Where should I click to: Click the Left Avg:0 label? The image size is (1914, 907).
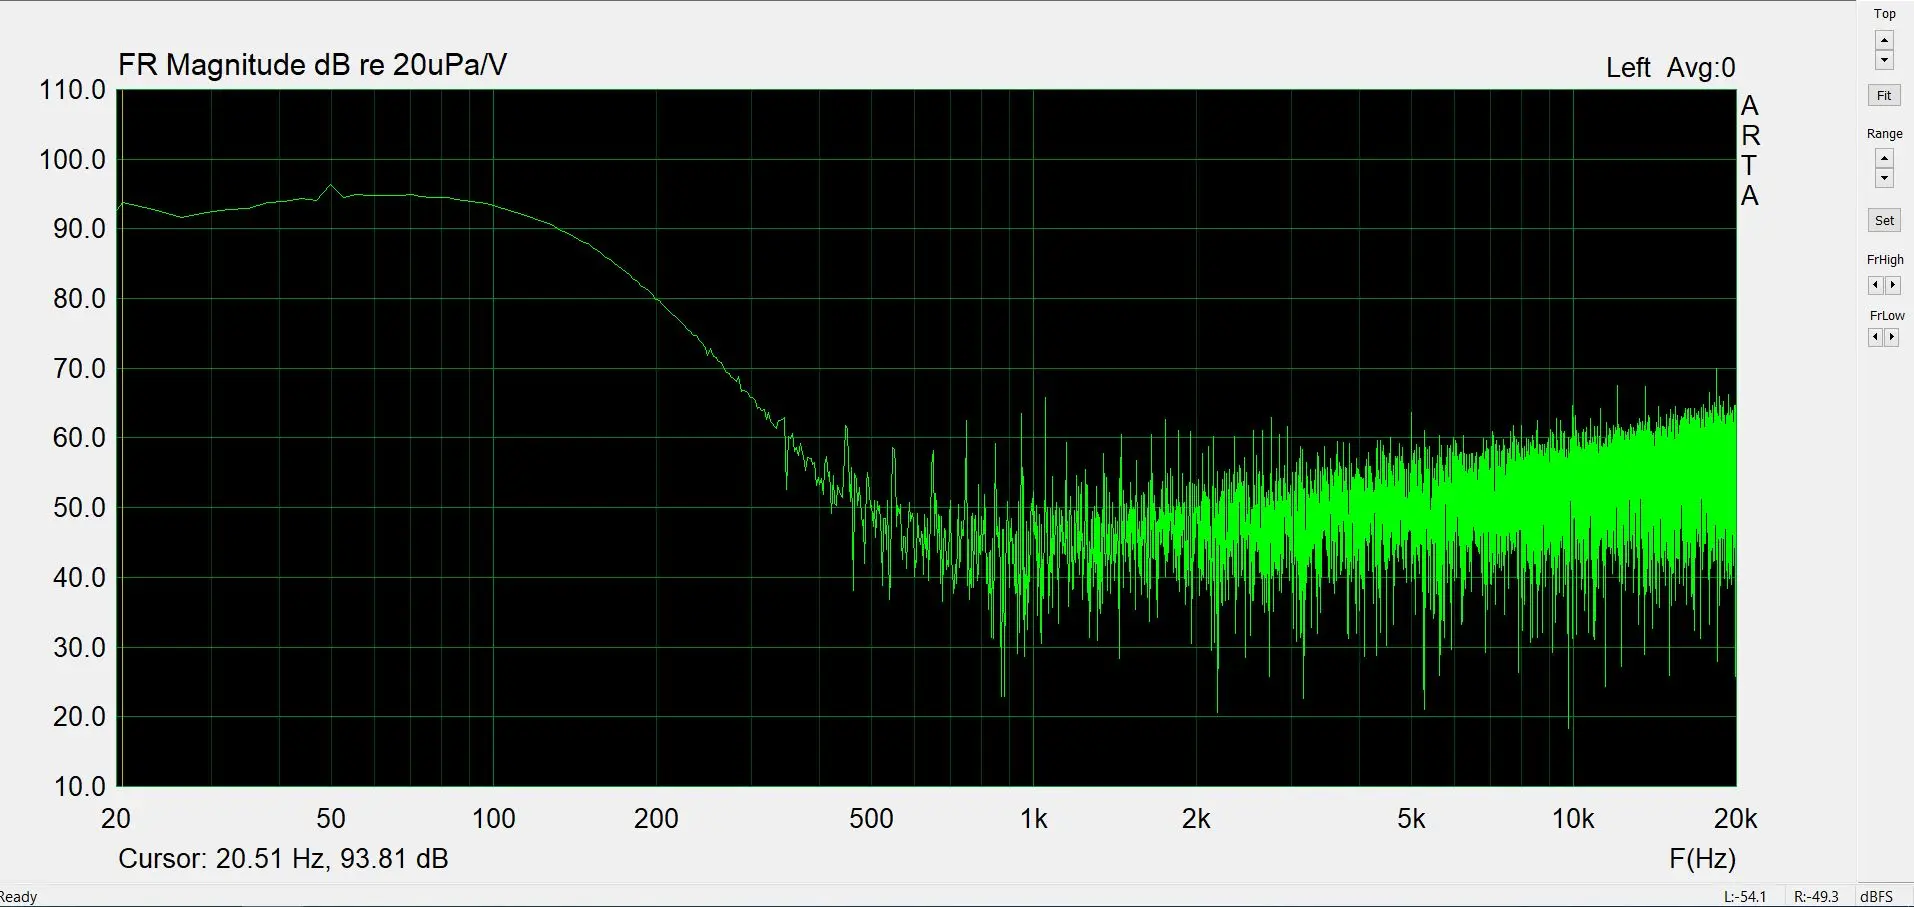point(1670,68)
